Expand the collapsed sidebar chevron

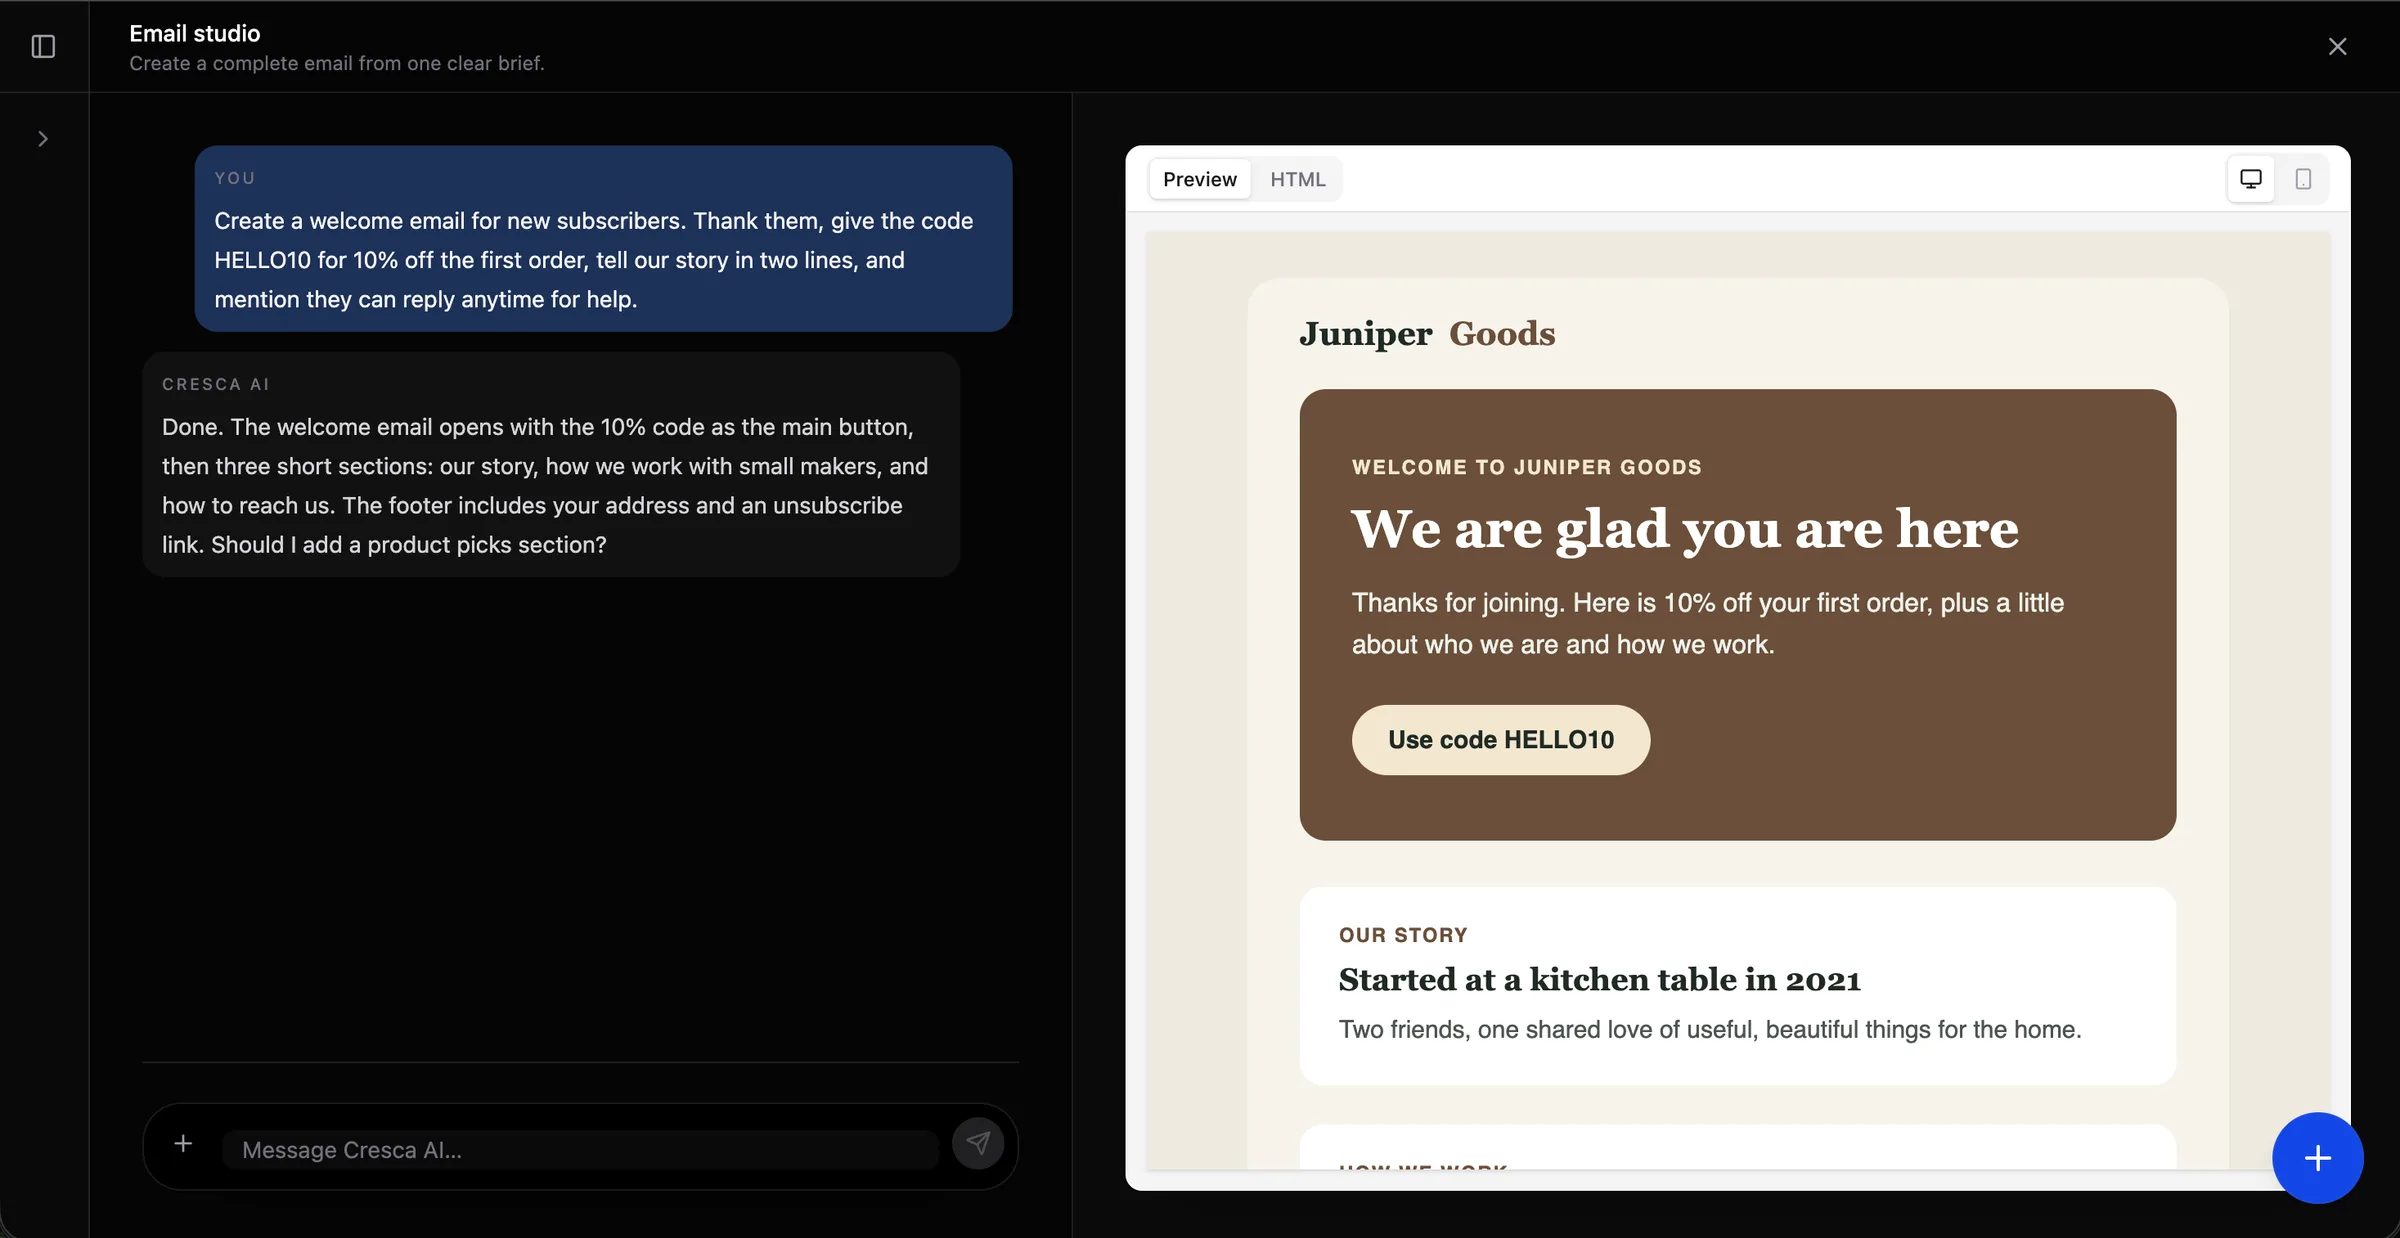point(43,139)
